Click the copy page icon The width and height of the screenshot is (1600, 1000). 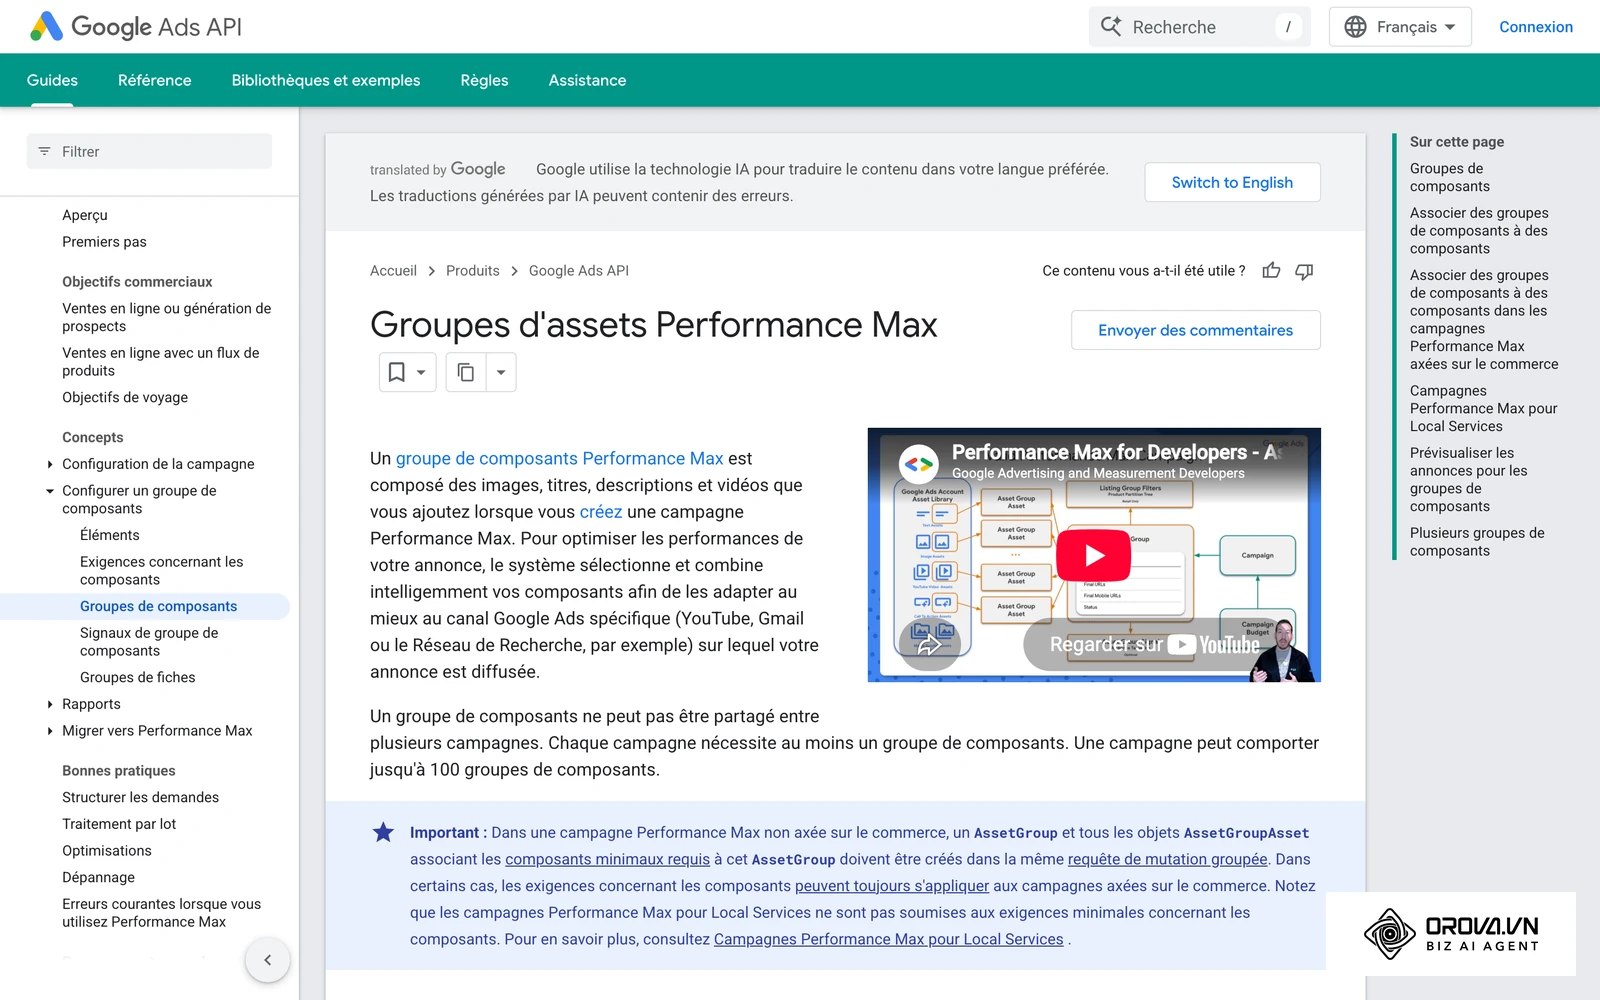click(x=466, y=372)
